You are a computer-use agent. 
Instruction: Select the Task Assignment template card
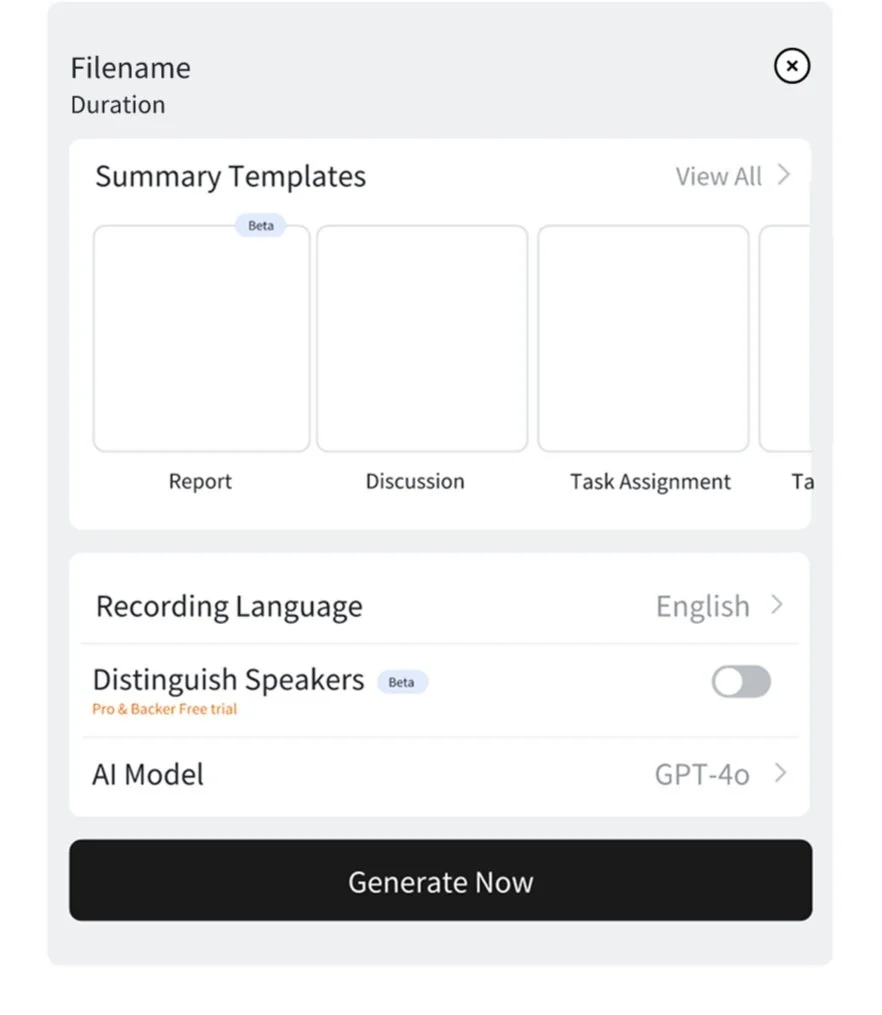pos(643,339)
